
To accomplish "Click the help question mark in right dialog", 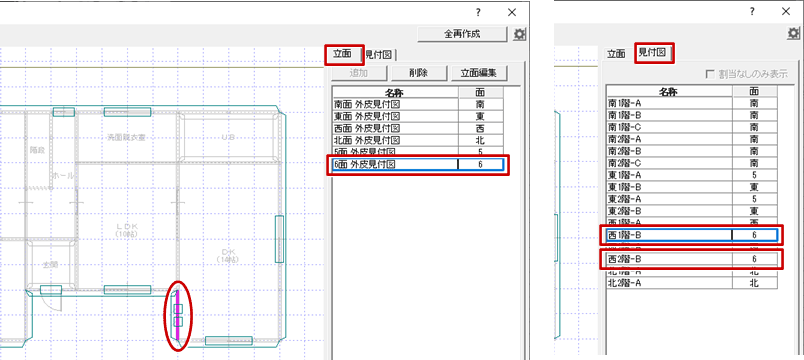I will click(752, 12).
